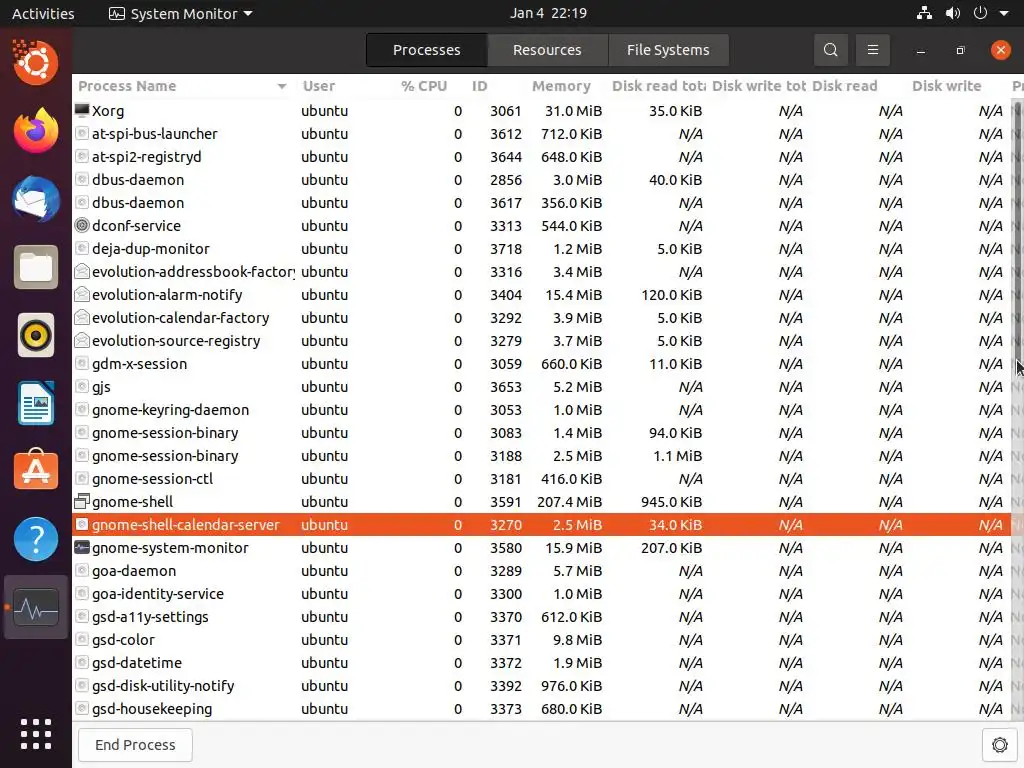Open system menu arrow in top bar
This screenshot has height=768, width=1024.
click(1004, 13)
